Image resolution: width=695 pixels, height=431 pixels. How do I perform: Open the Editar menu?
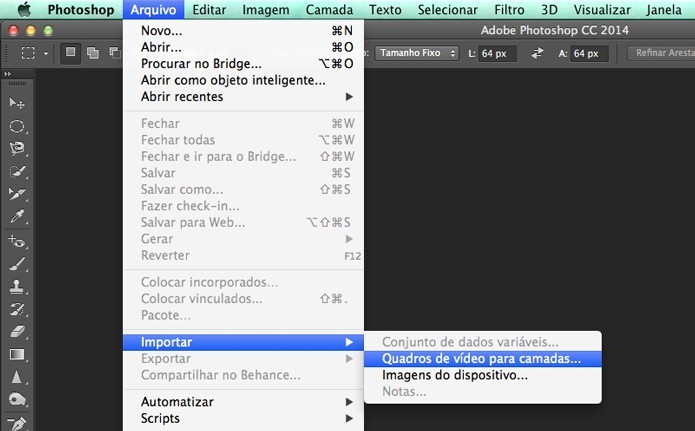(x=209, y=9)
